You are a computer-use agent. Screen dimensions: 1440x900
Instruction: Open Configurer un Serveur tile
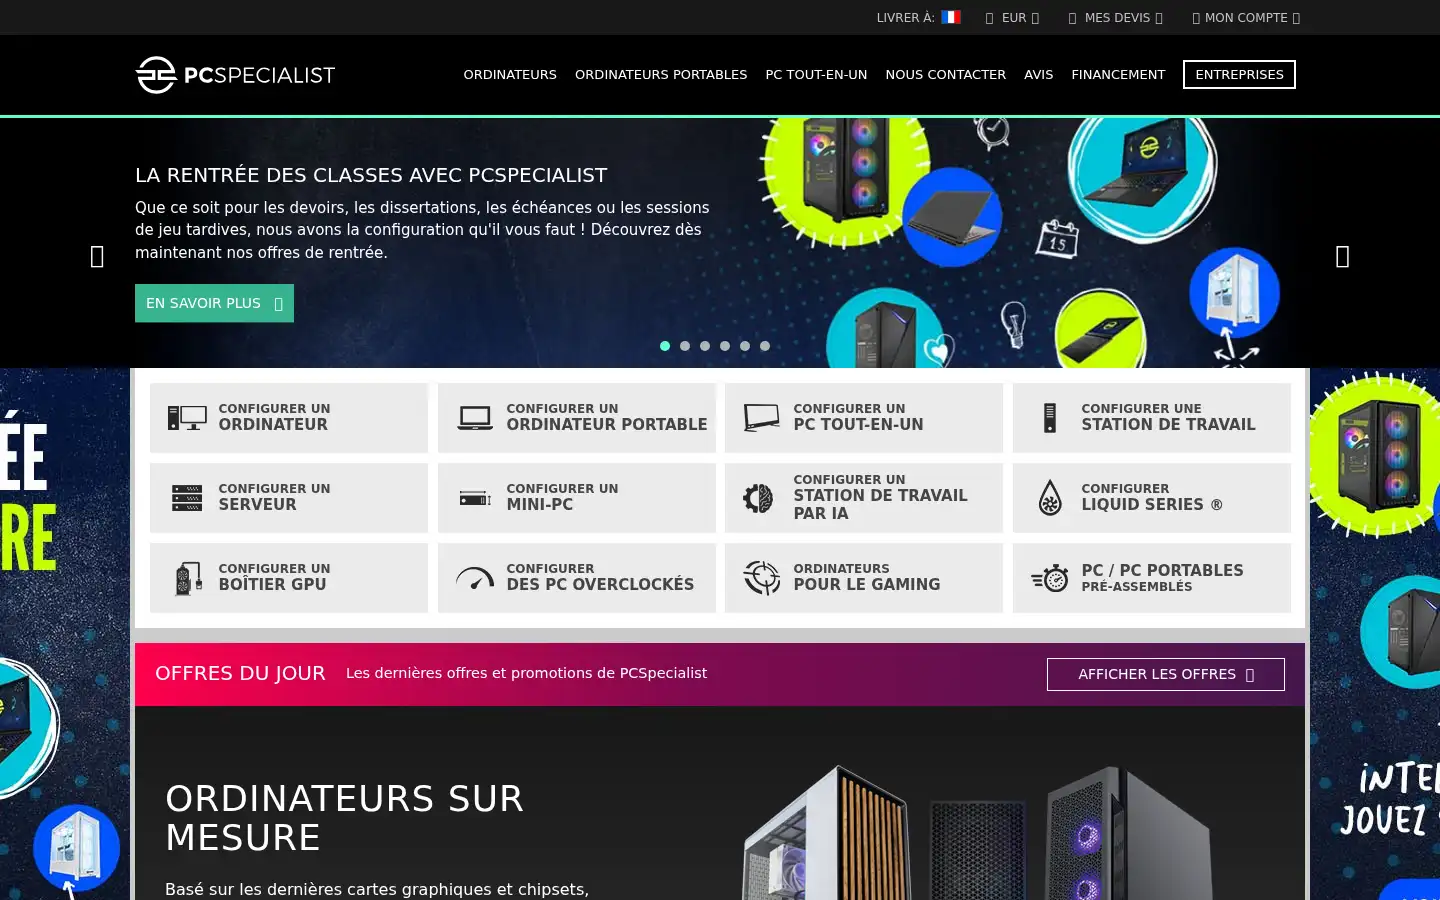pyautogui.click(x=289, y=497)
